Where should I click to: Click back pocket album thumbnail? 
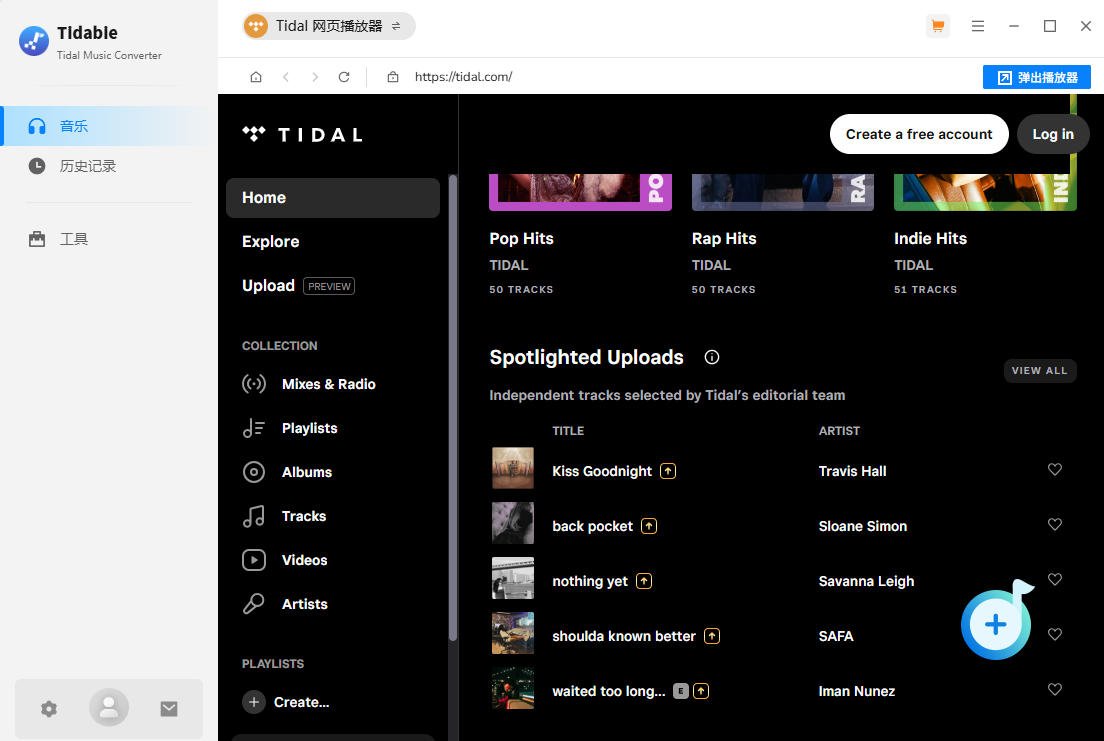(x=513, y=523)
